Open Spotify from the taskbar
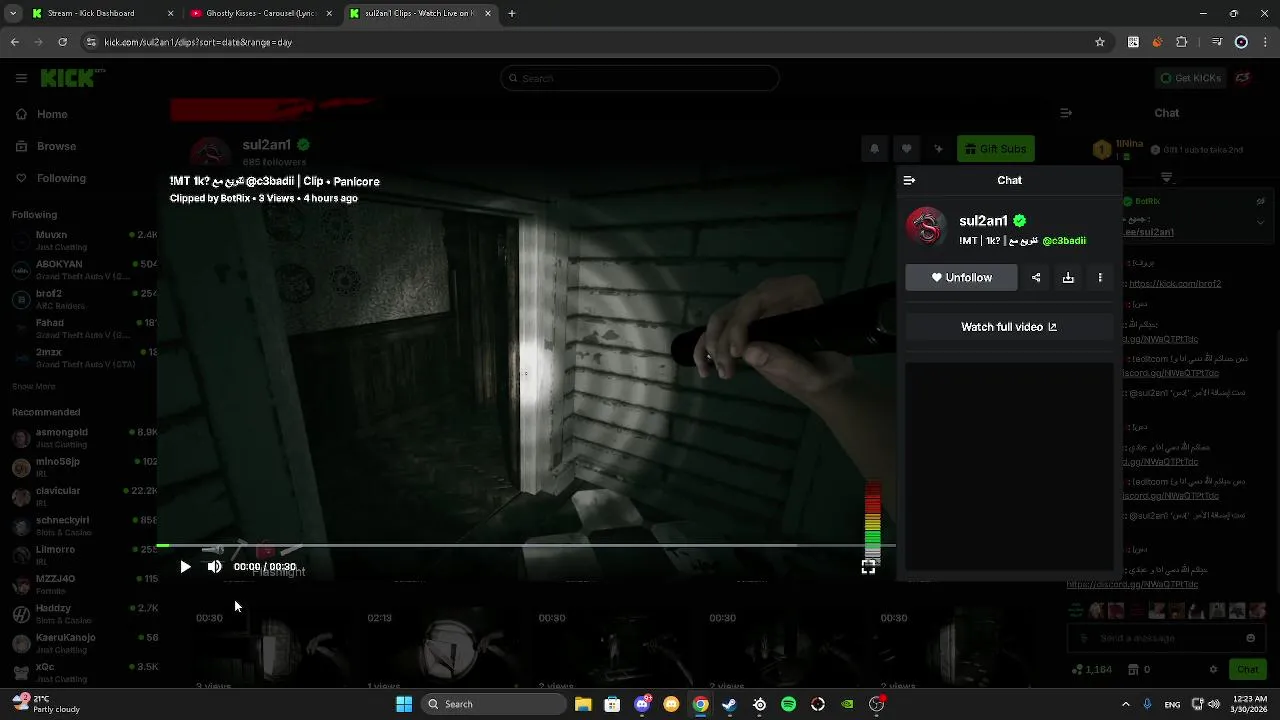Screen dimensions: 1280x720 pos(788,704)
